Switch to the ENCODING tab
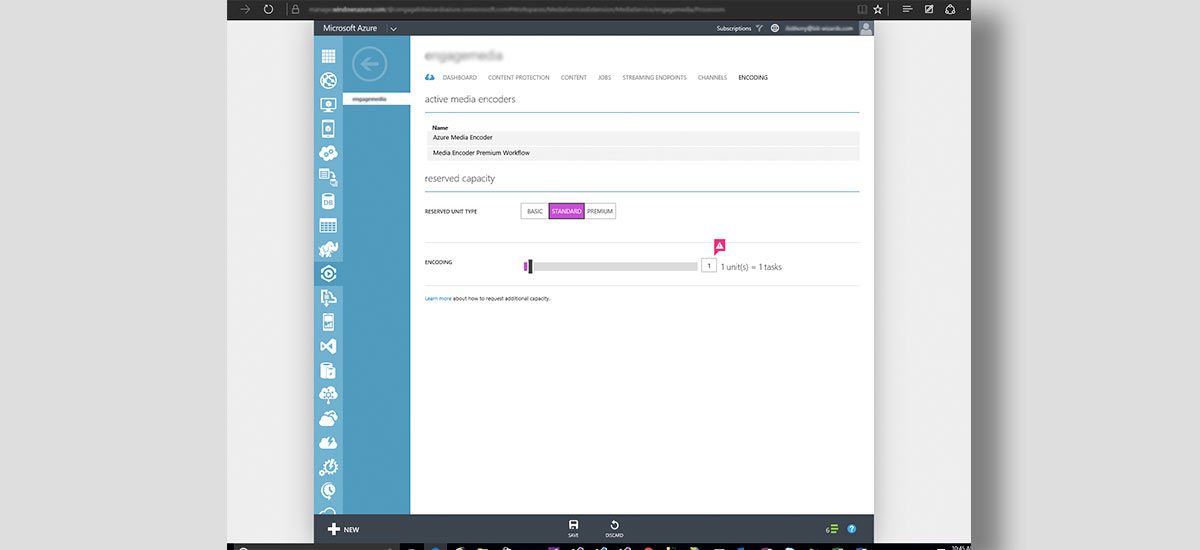Screen dimensions: 1200x550 point(753,77)
